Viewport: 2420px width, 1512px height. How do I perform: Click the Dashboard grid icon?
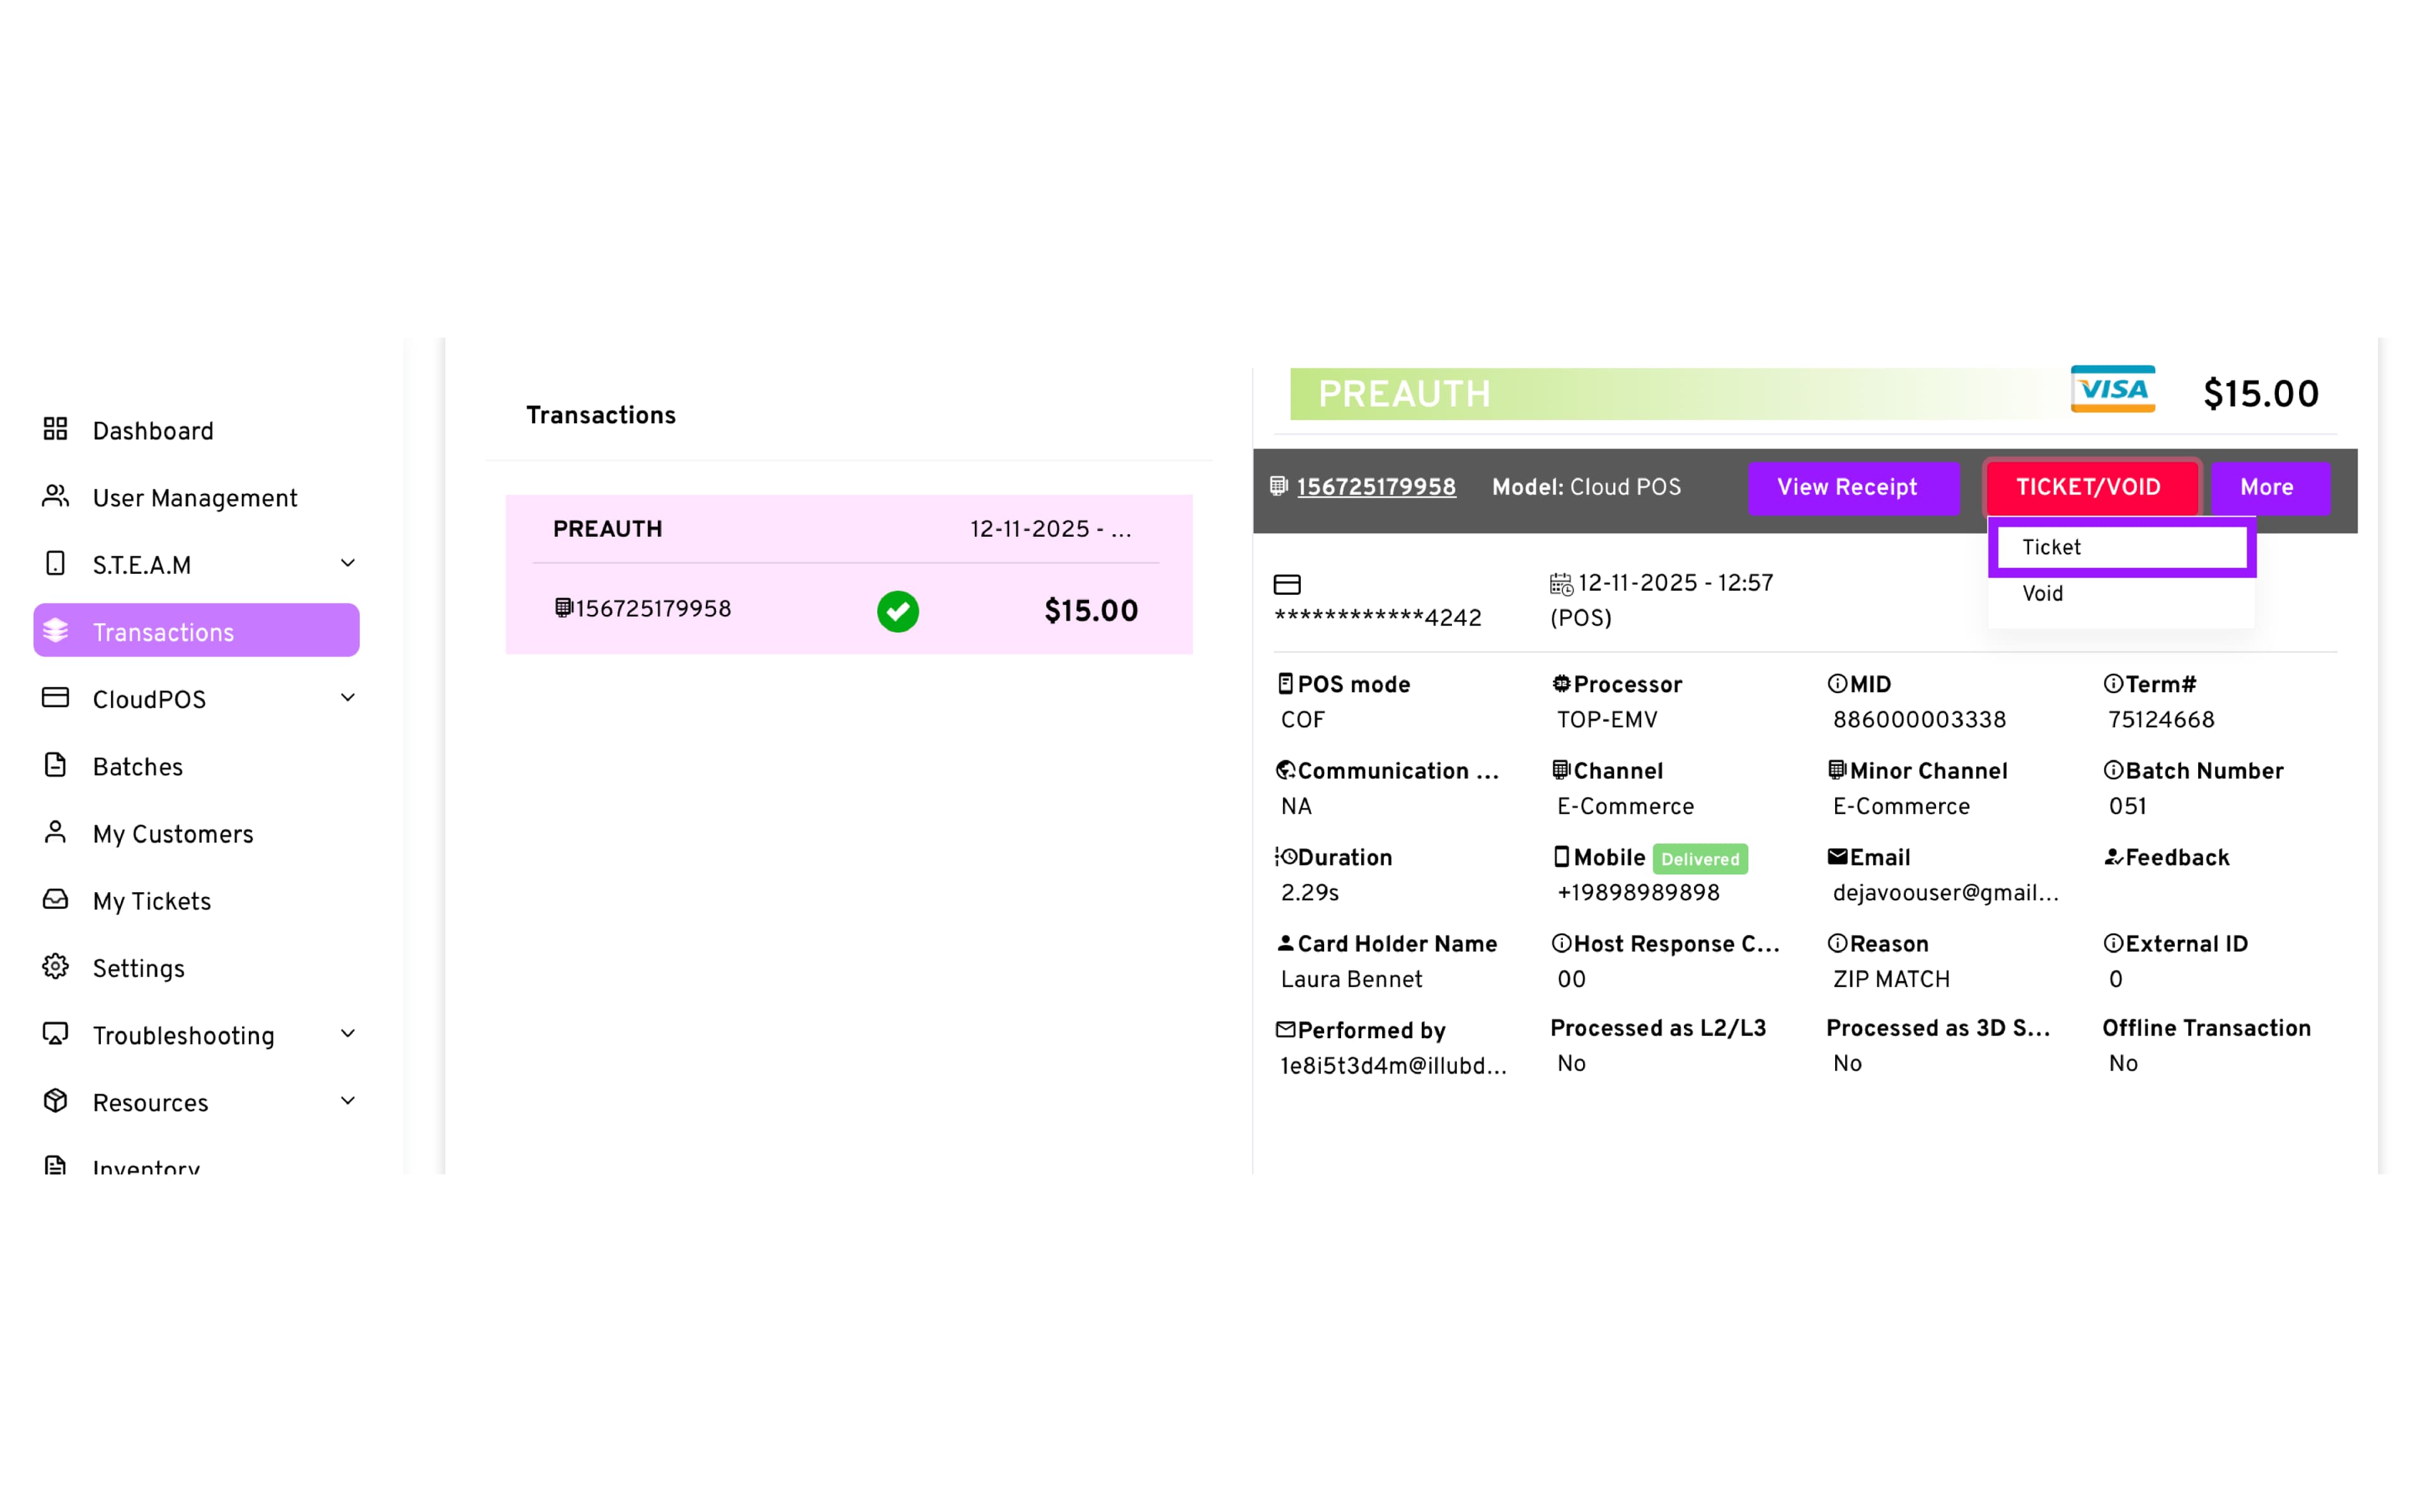pos(56,430)
